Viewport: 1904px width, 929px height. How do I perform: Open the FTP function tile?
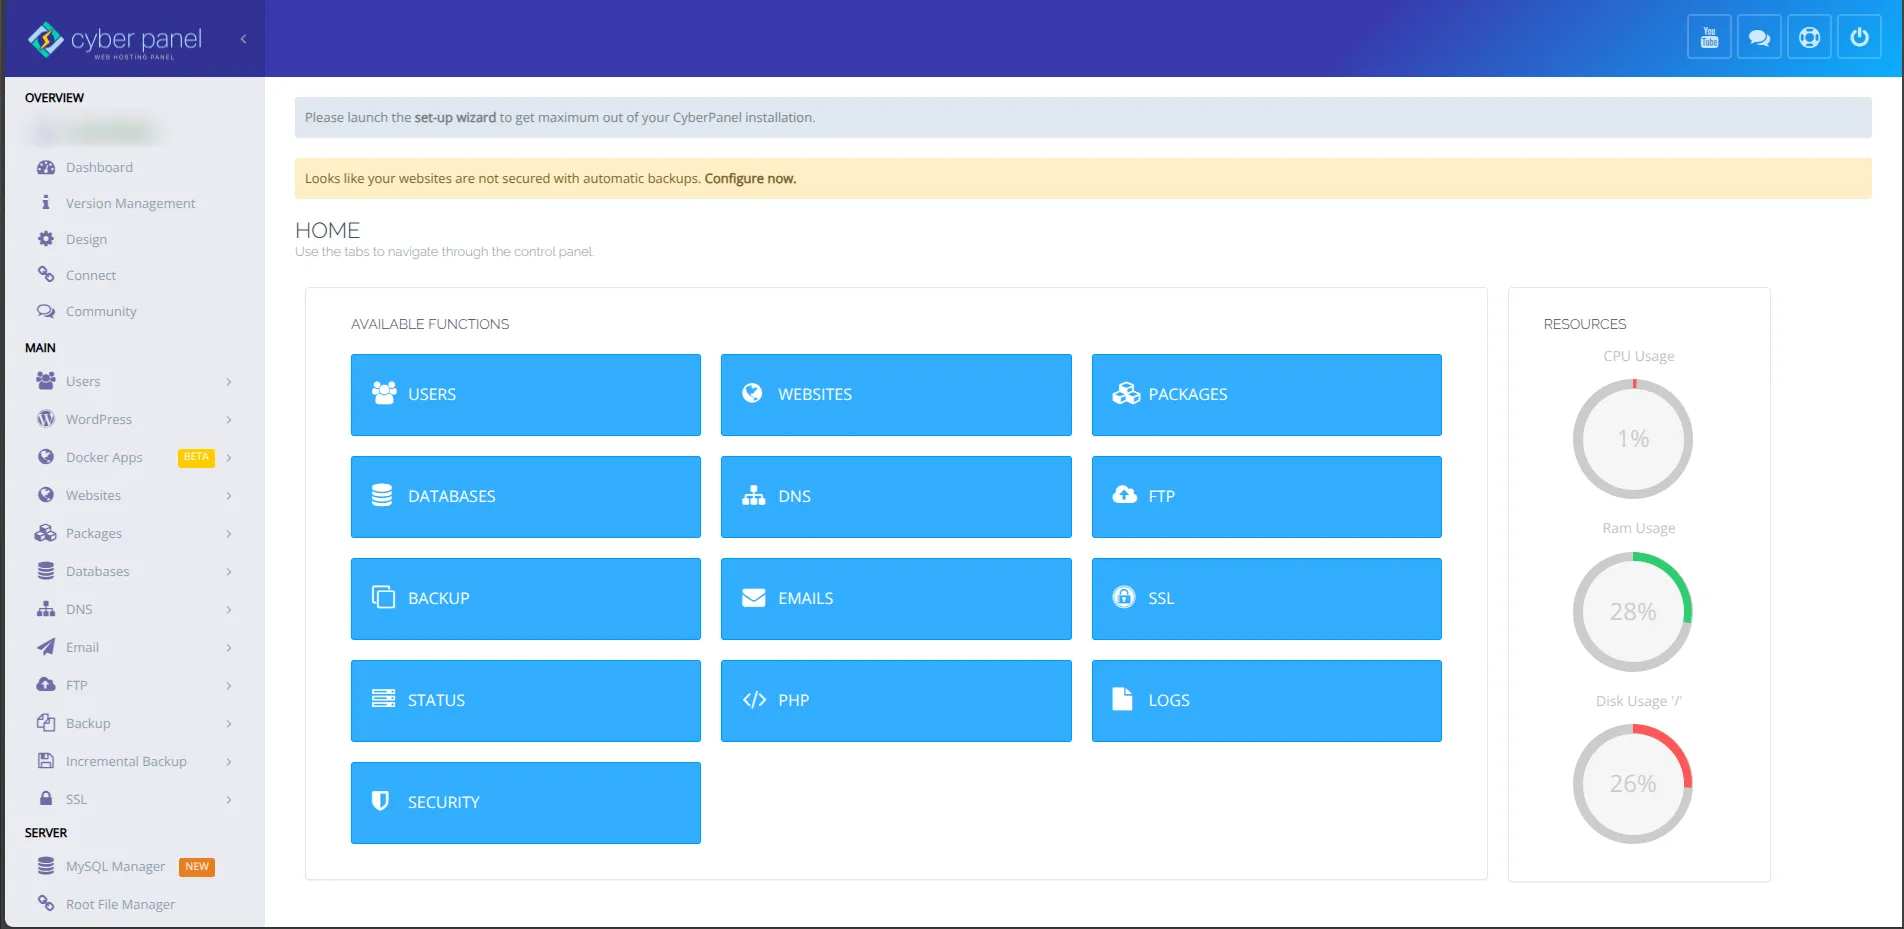tap(1267, 497)
